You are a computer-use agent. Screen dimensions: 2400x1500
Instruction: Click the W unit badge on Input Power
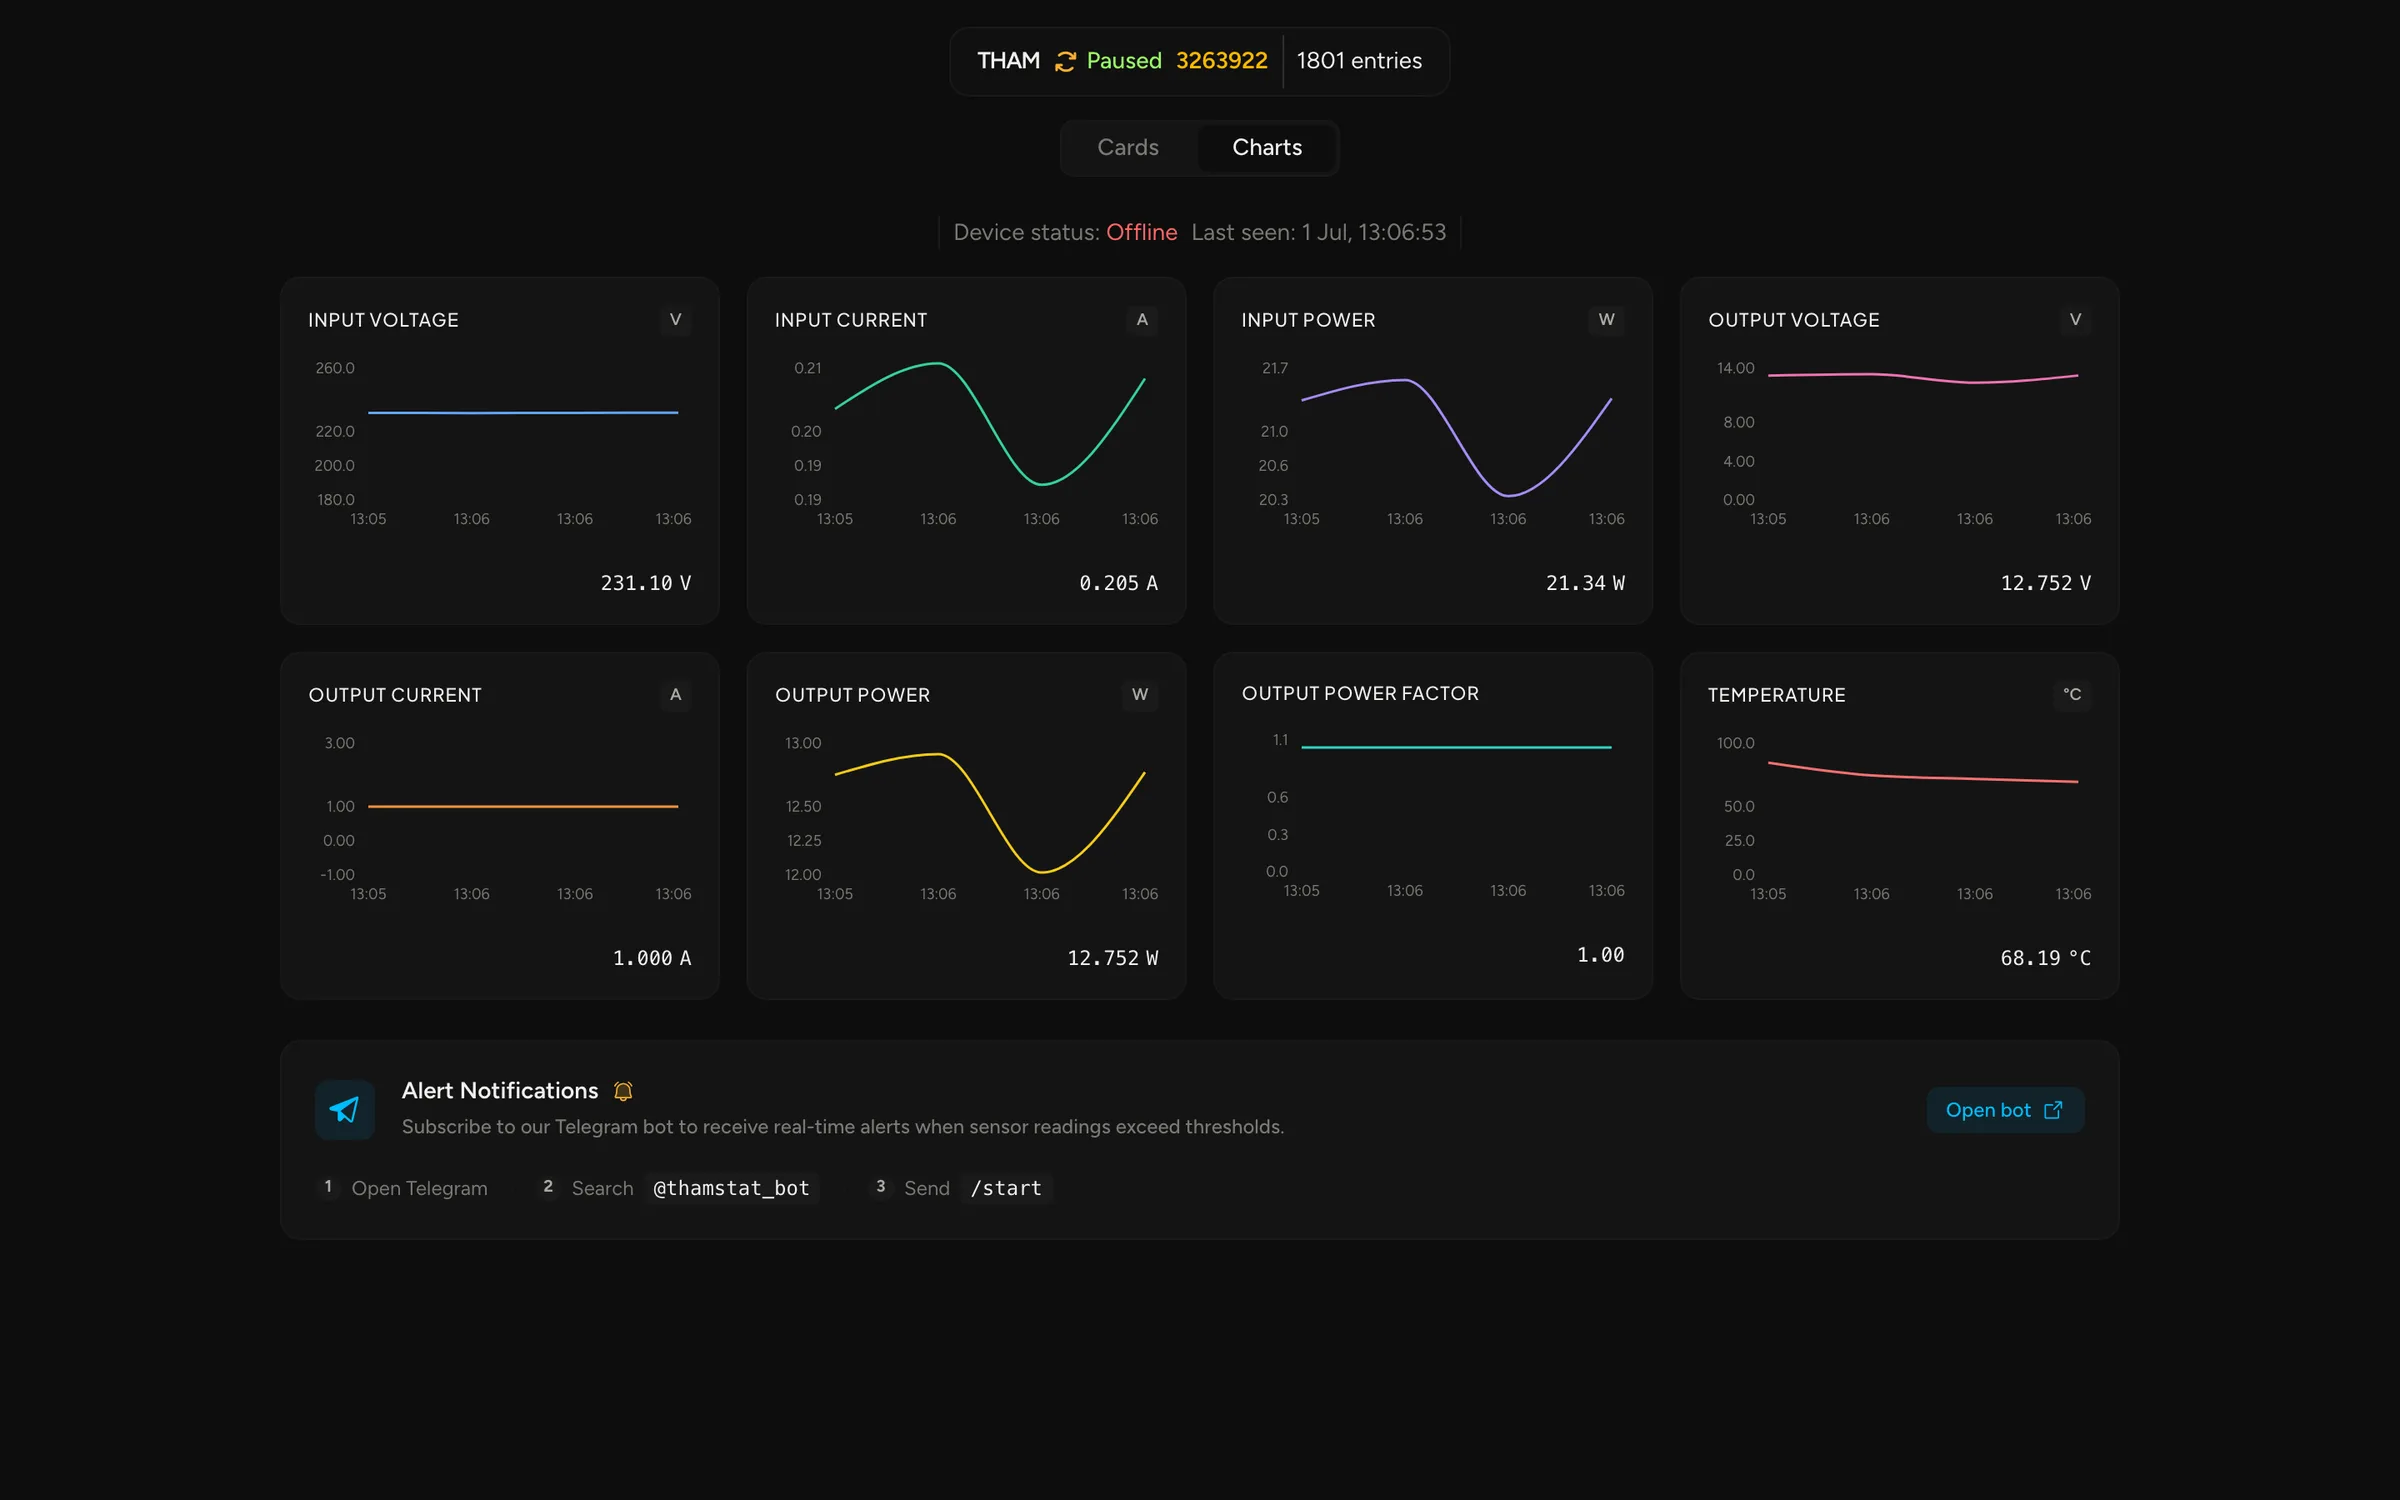coord(1607,320)
